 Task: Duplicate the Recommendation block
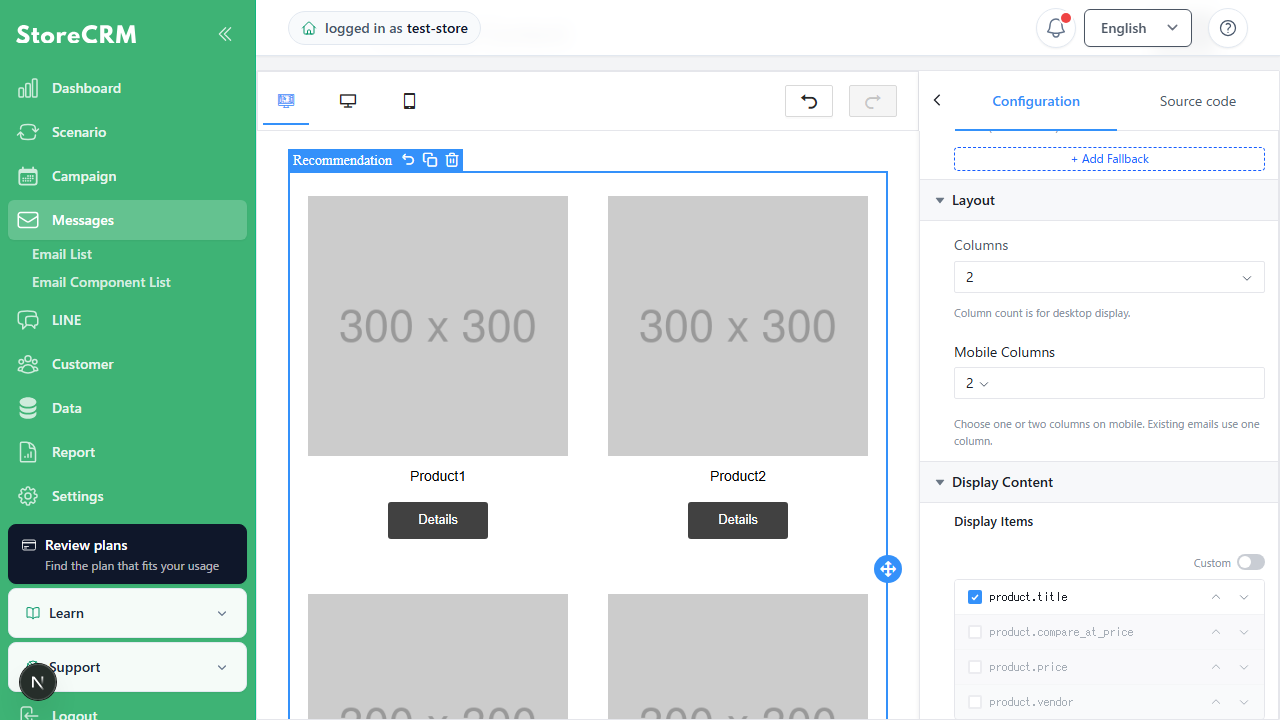(x=430, y=160)
